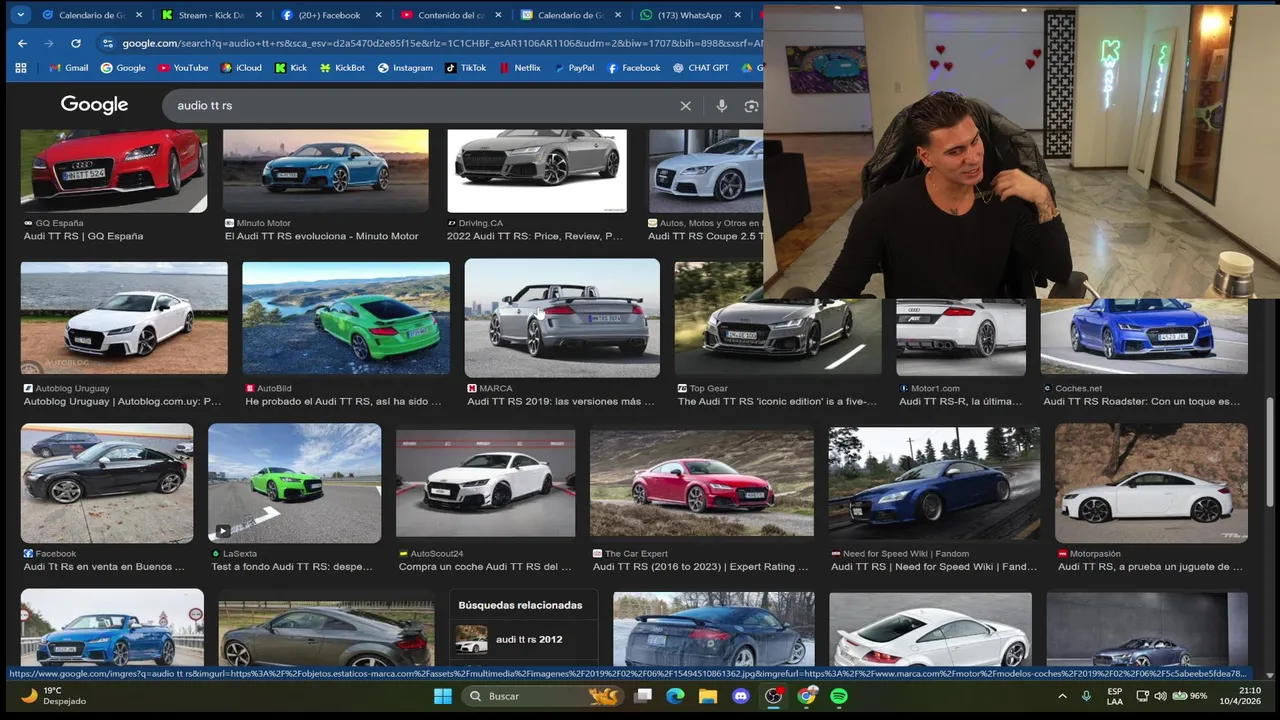Open link 'Audi TT Rs en venta en Buenos'
1280x720 pixels.
coord(104,566)
